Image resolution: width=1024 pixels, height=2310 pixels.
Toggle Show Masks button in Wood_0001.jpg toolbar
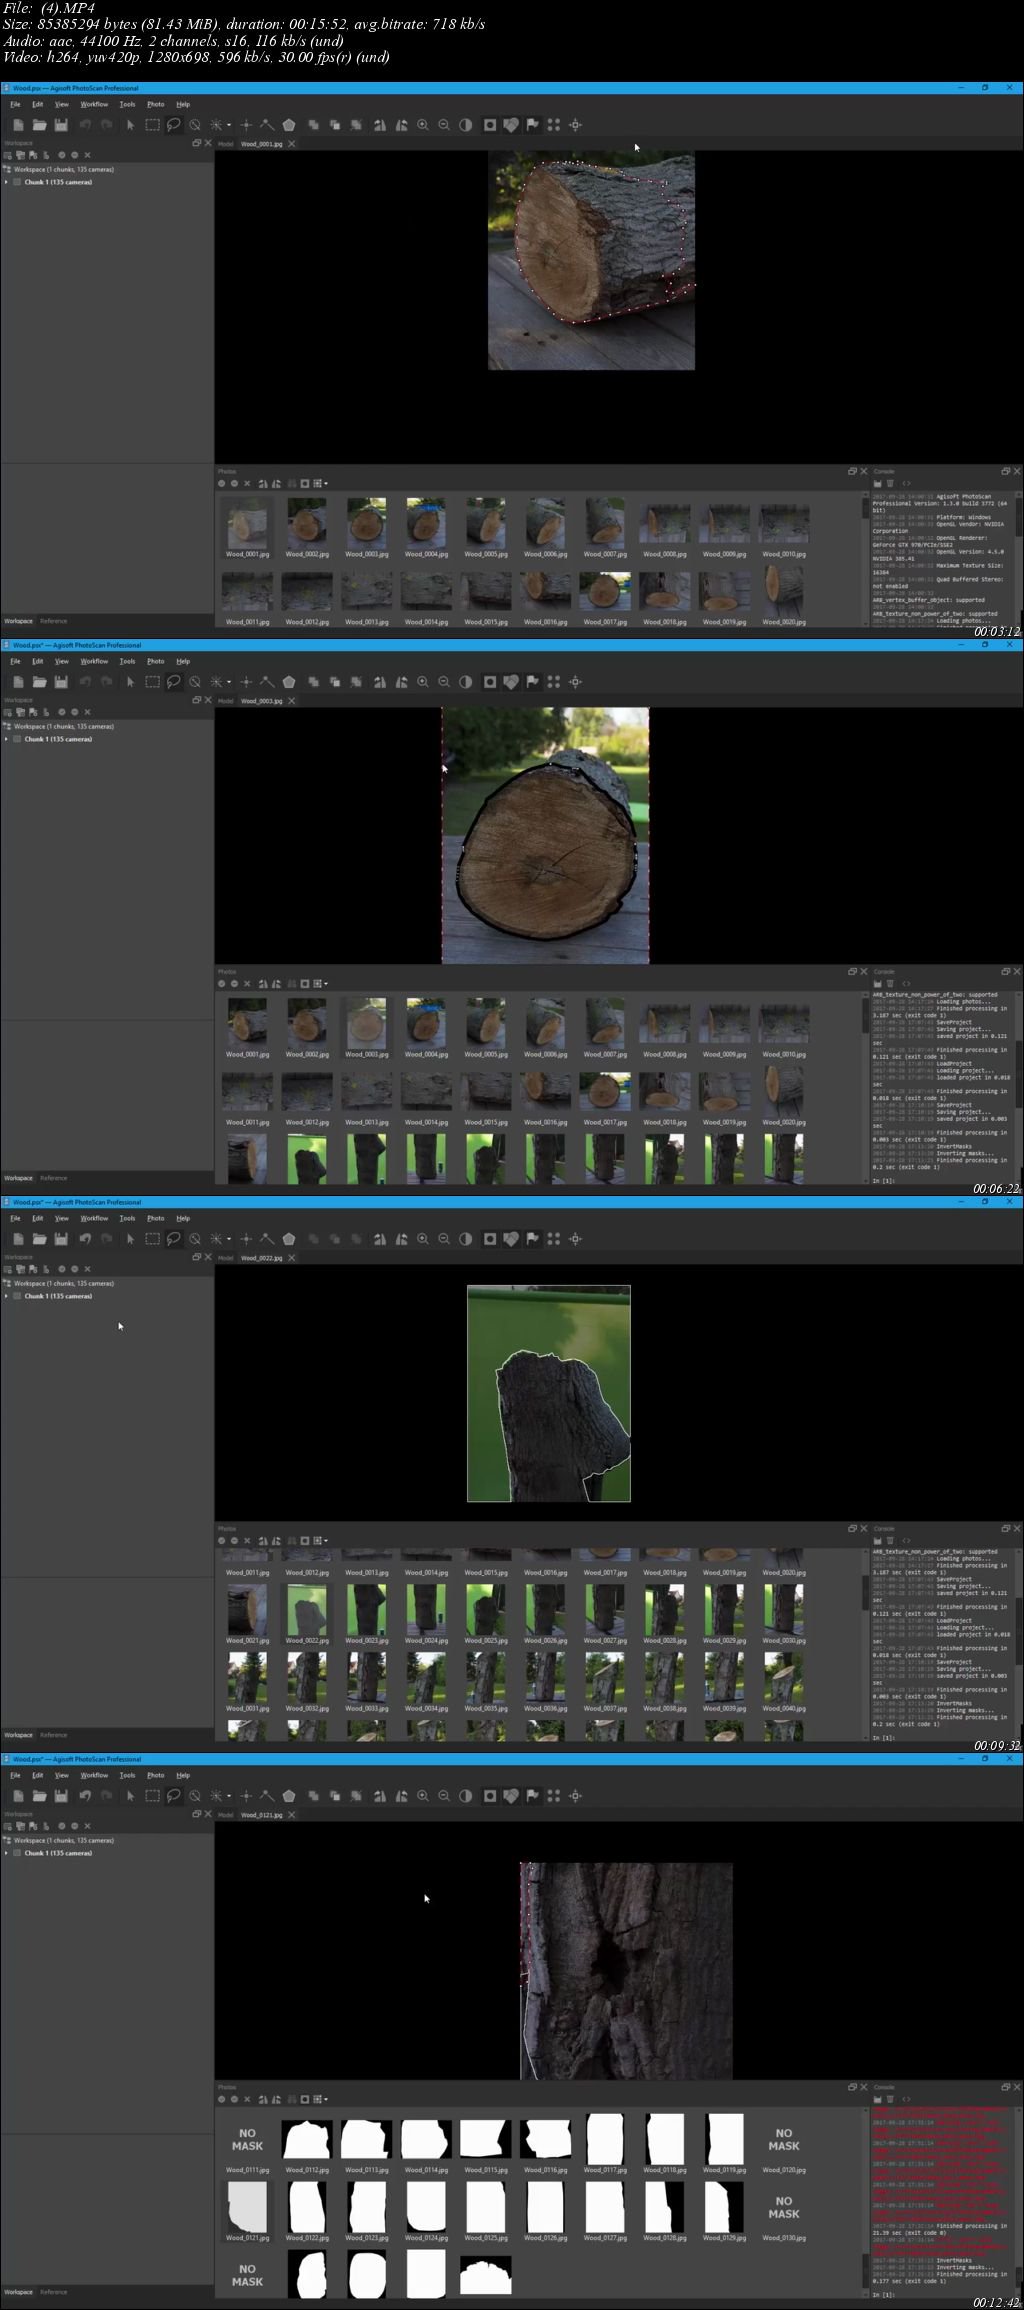pyautogui.click(x=490, y=125)
